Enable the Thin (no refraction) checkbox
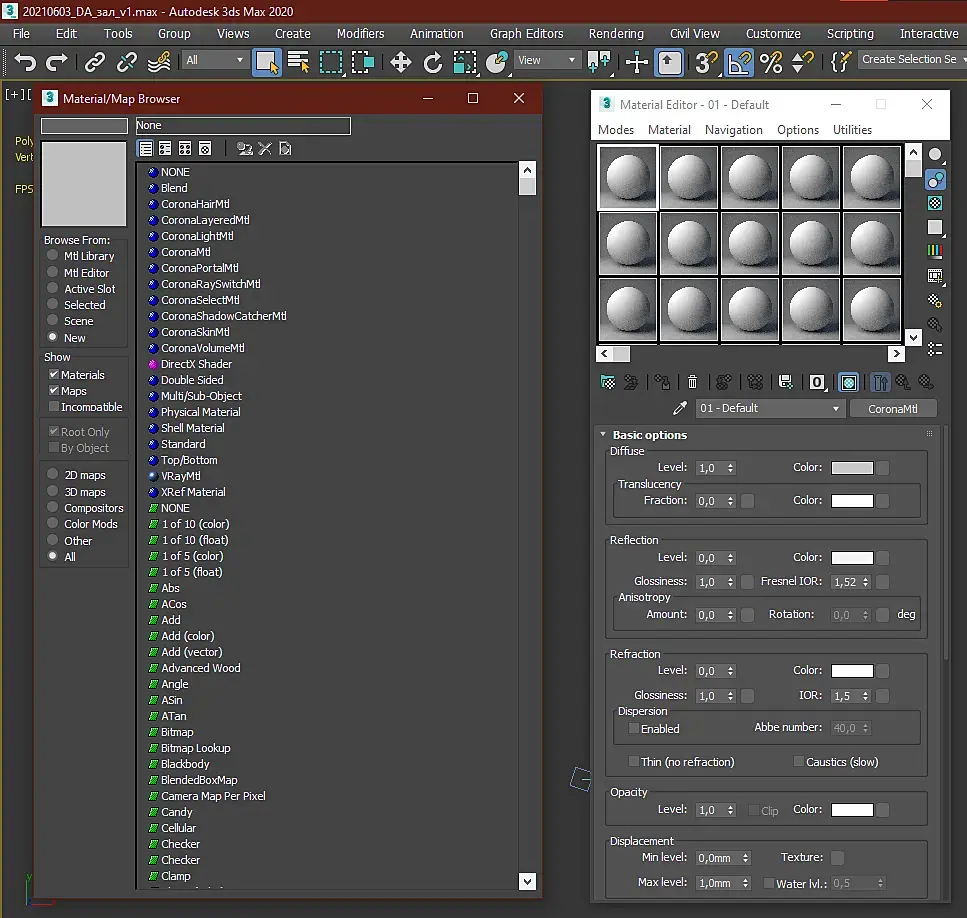The height and width of the screenshot is (918, 967). coord(634,762)
